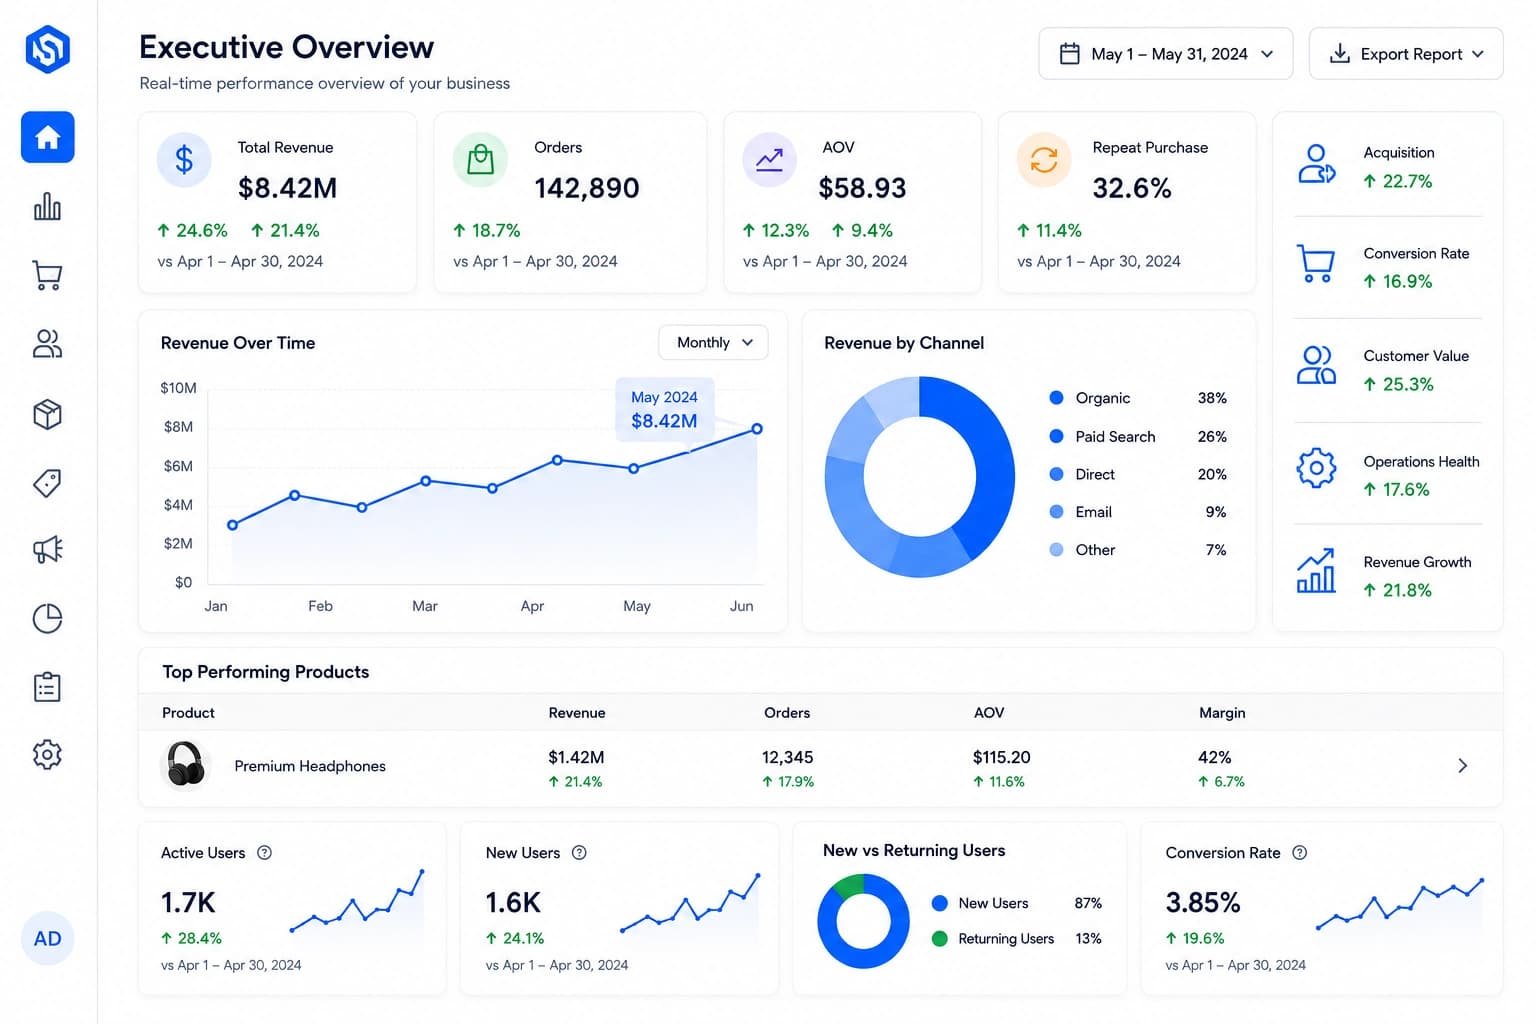The height and width of the screenshot is (1024, 1536).
Task: Click the Operations Health gear icon
Action: [1316, 468]
